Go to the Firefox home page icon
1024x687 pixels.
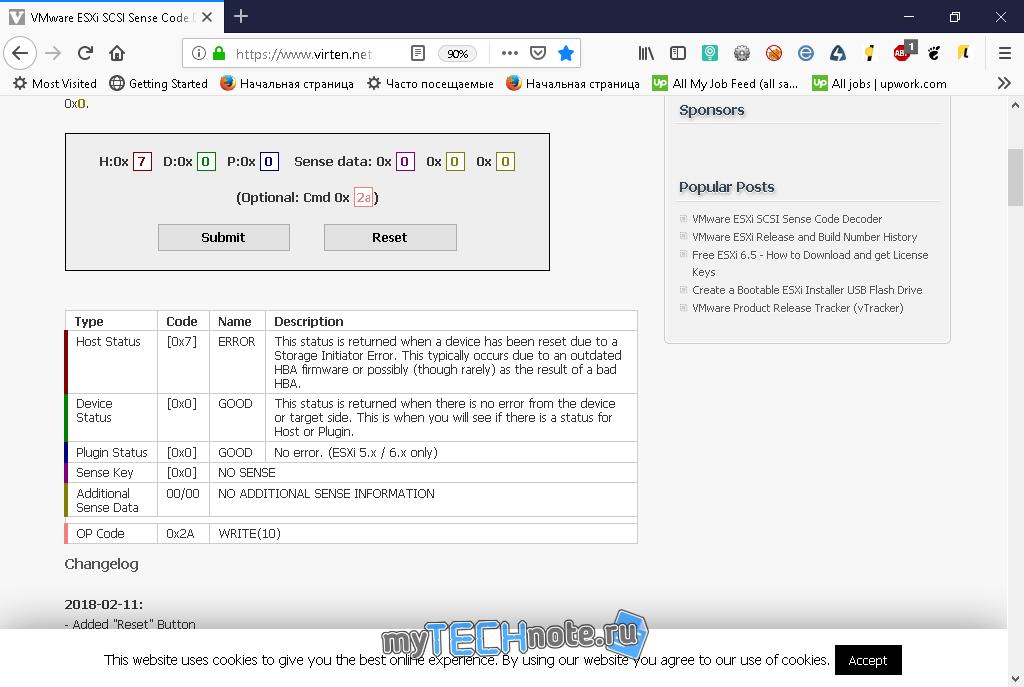click(x=117, y=53)
